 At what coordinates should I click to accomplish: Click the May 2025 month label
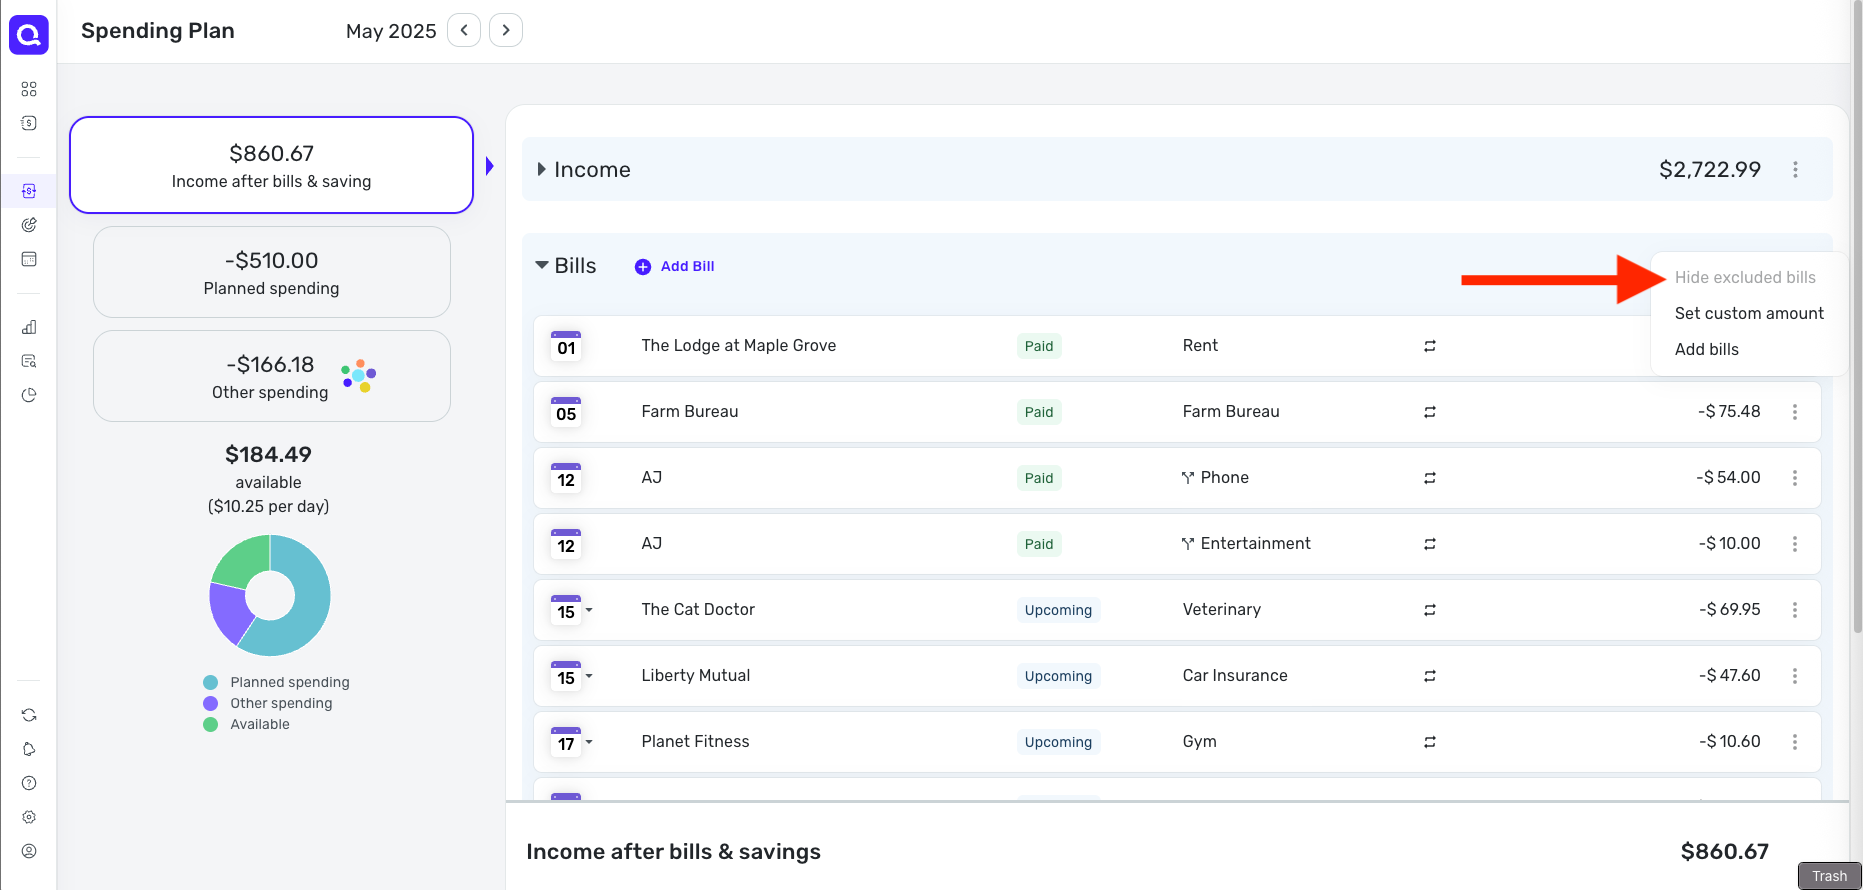391,31
